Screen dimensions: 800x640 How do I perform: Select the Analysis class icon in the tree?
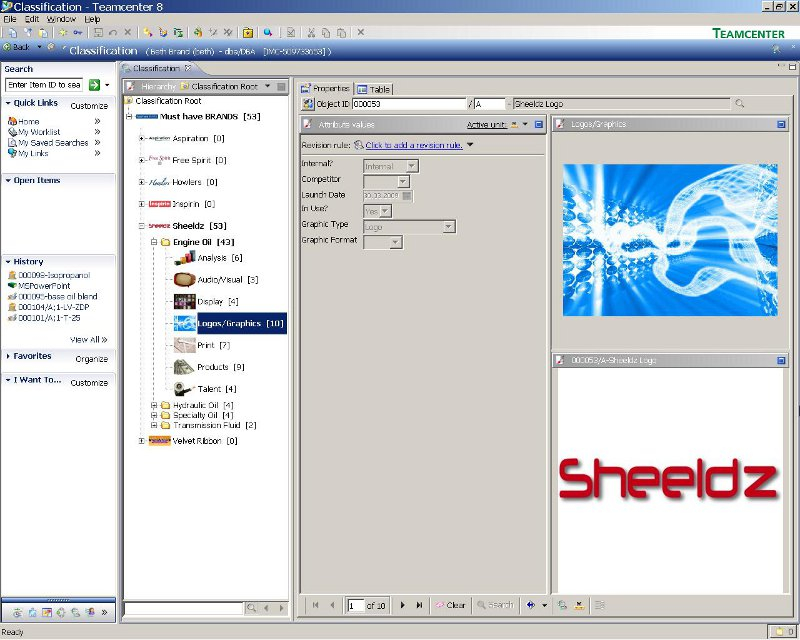(184, 258)
